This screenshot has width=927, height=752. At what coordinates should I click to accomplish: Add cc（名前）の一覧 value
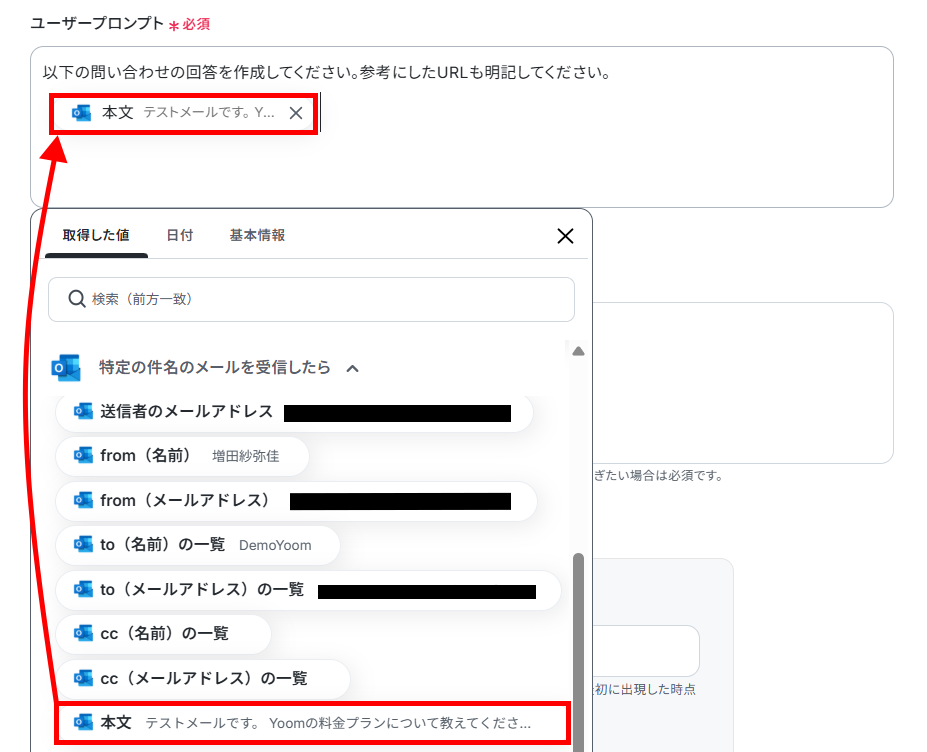pos(163,634)
